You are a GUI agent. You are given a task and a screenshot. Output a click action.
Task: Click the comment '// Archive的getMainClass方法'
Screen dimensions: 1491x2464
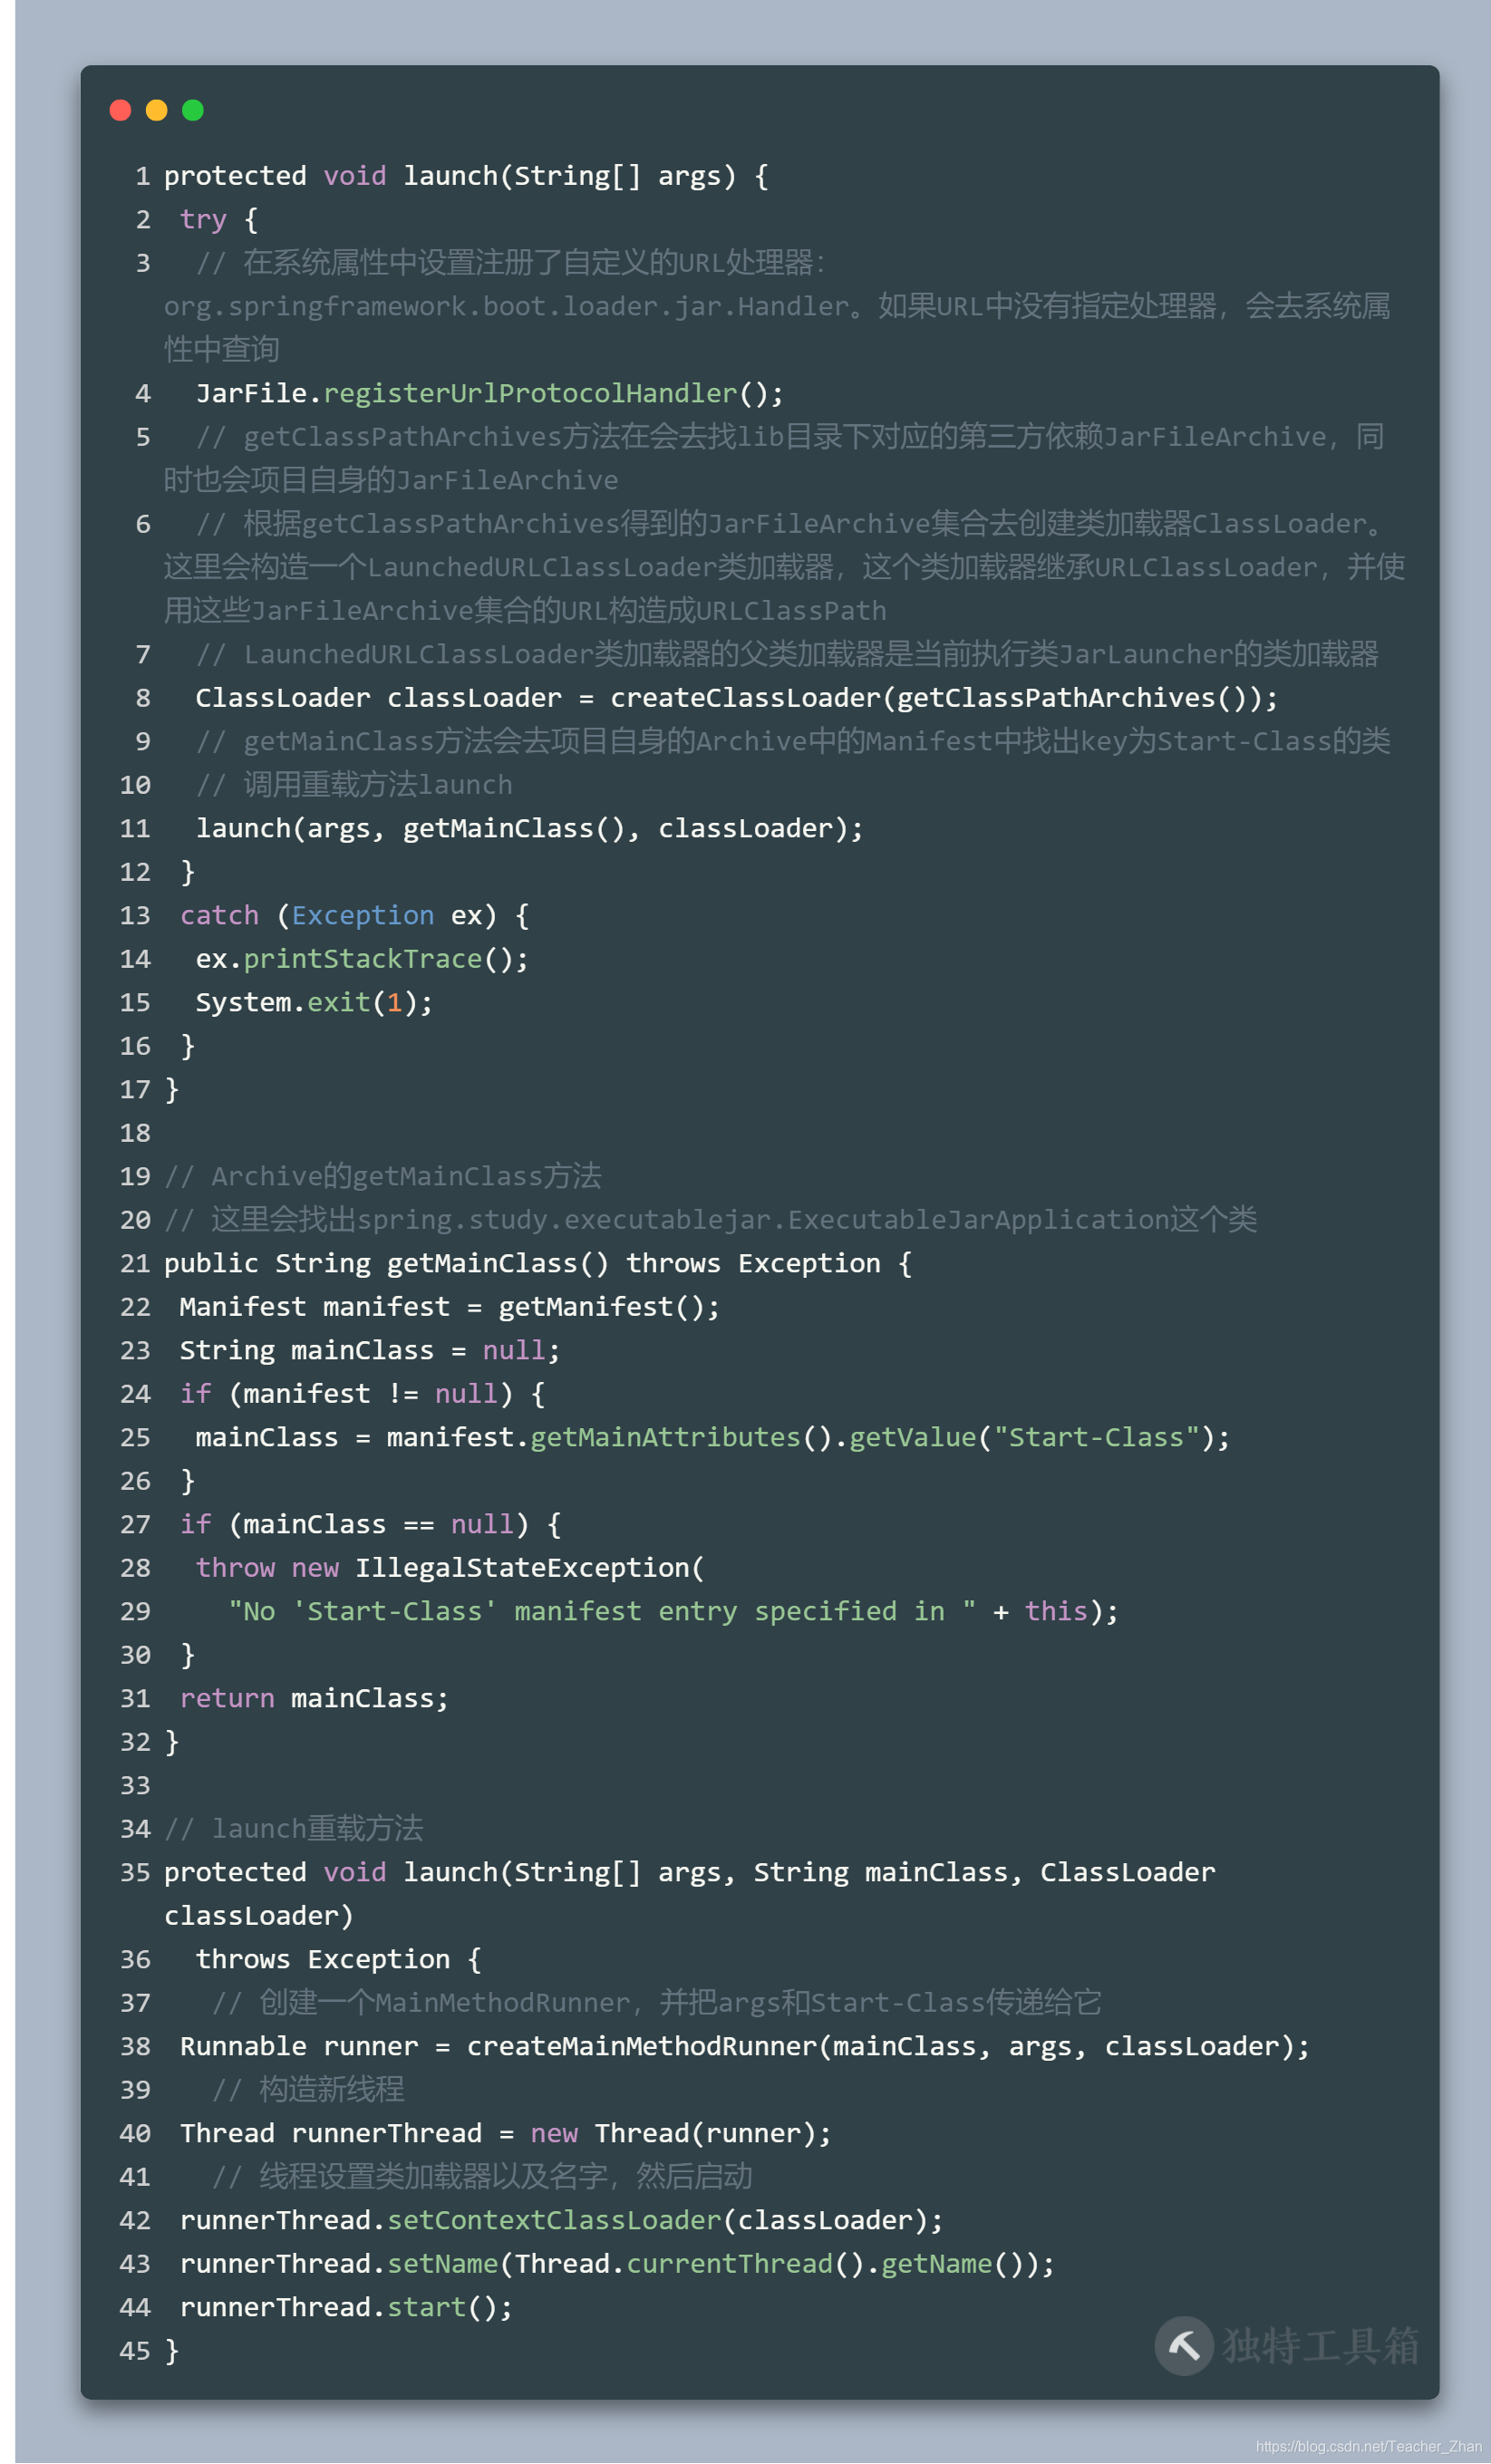(x=383, y=1176)
